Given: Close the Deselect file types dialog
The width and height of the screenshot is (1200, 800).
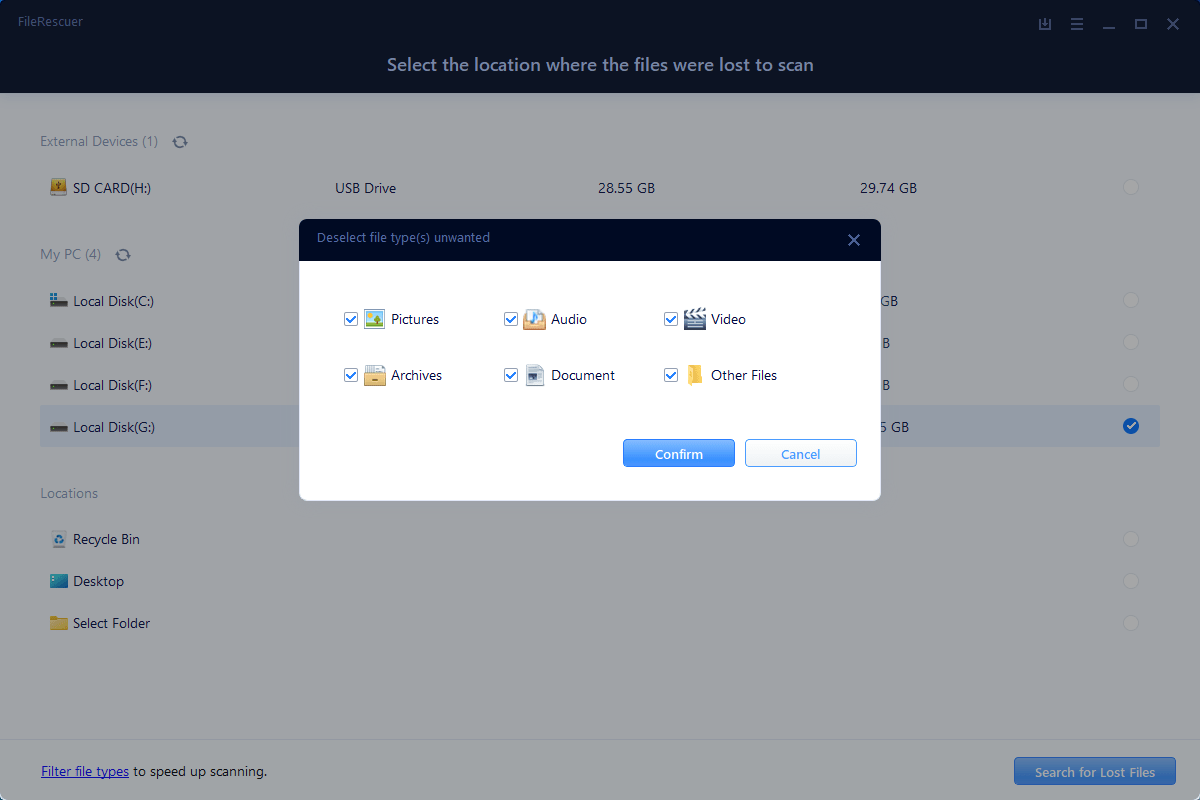Looking at the screenshot, I should coord(853,240).
